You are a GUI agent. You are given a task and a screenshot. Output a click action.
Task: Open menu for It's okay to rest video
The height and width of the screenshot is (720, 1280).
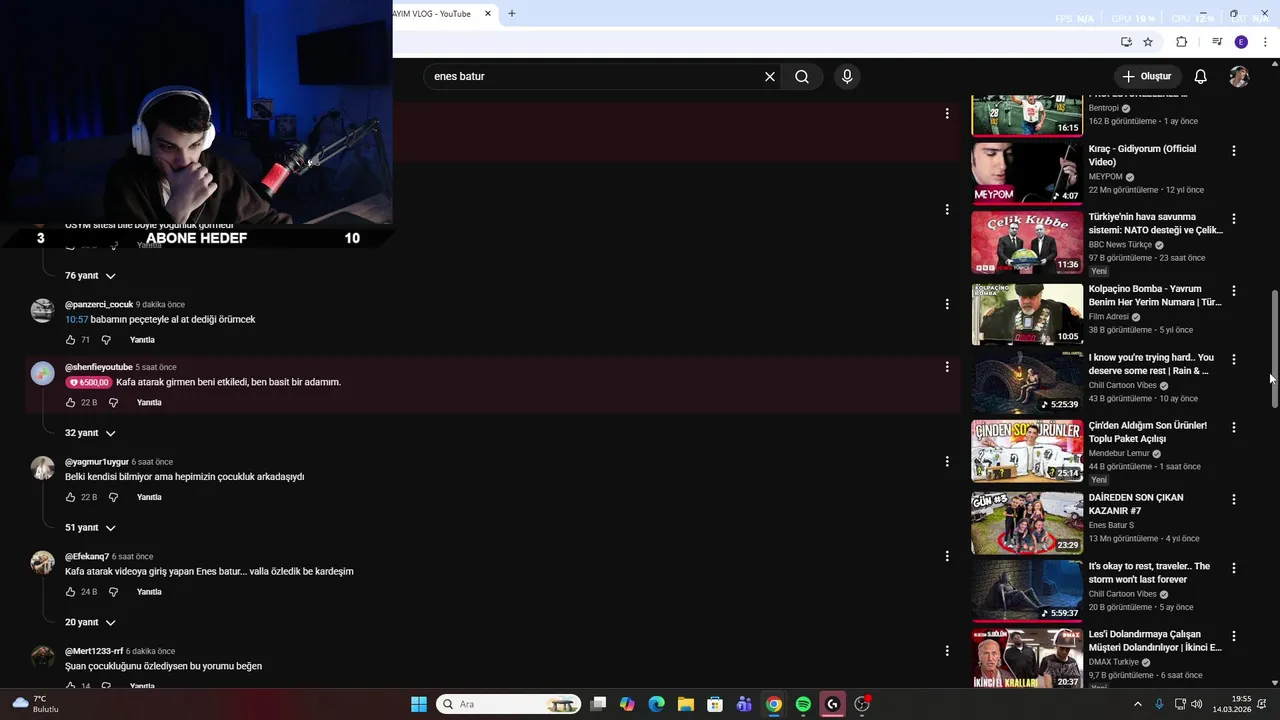click(x=1233, y=568)
